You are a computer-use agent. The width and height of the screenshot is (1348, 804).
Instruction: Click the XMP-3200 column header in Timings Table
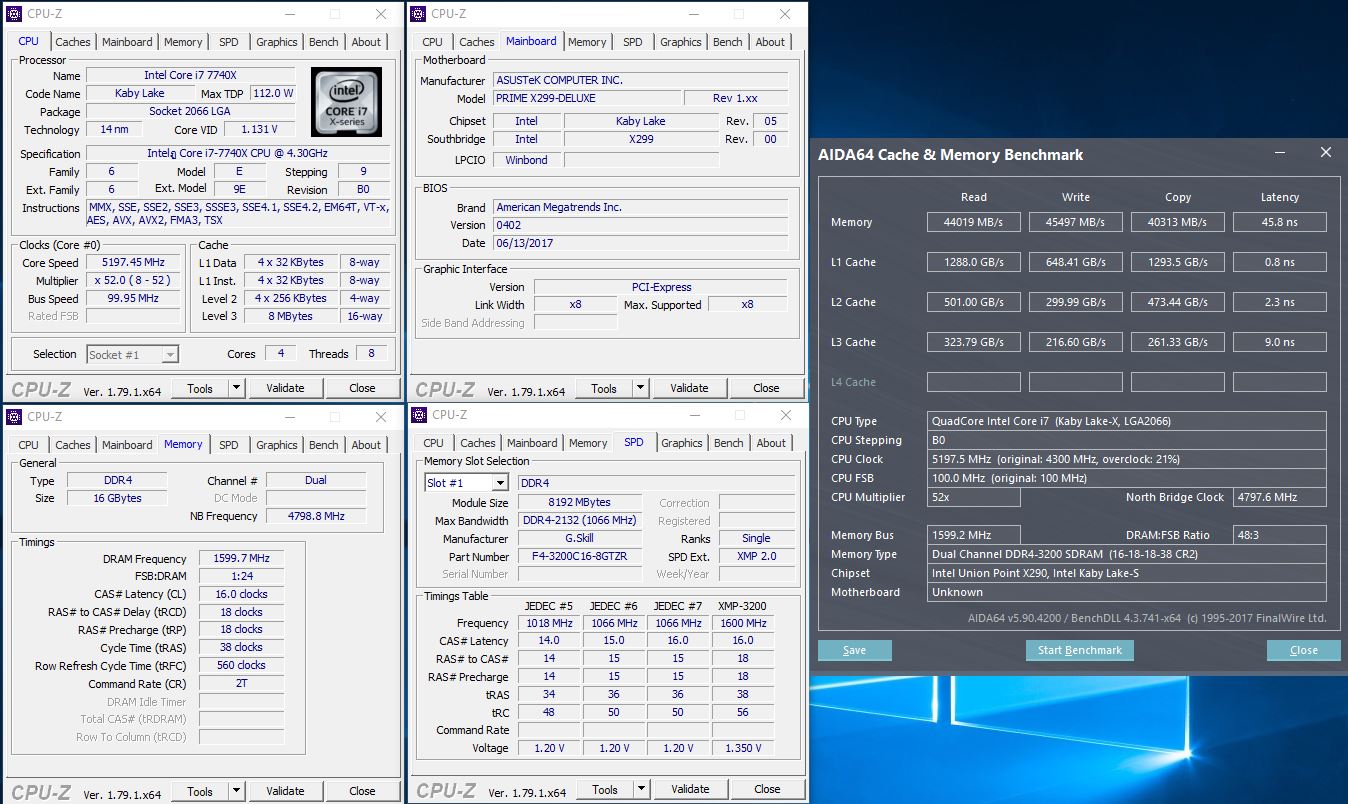click(x=742, y=605)
